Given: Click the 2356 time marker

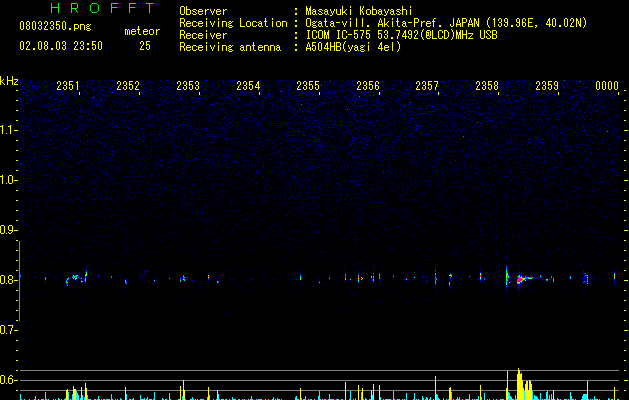Looking at the screenshot, I should (368, 86).
